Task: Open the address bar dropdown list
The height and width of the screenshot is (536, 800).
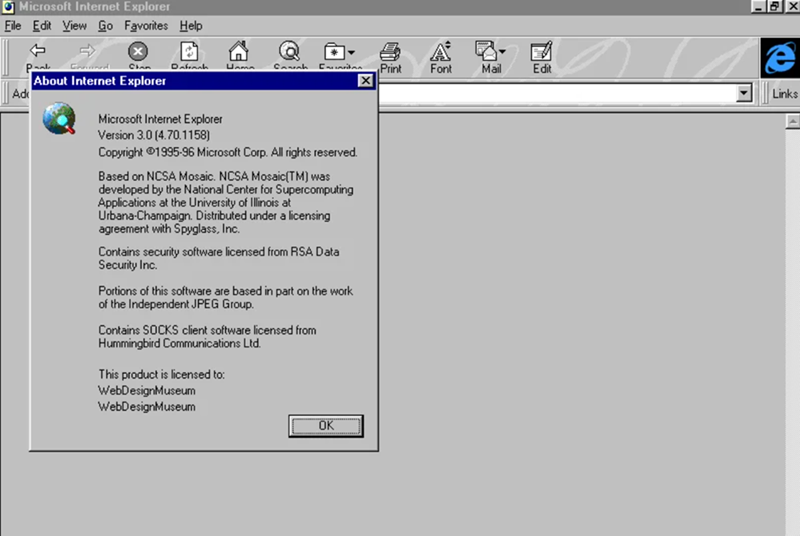Action: tap(744, 93)
